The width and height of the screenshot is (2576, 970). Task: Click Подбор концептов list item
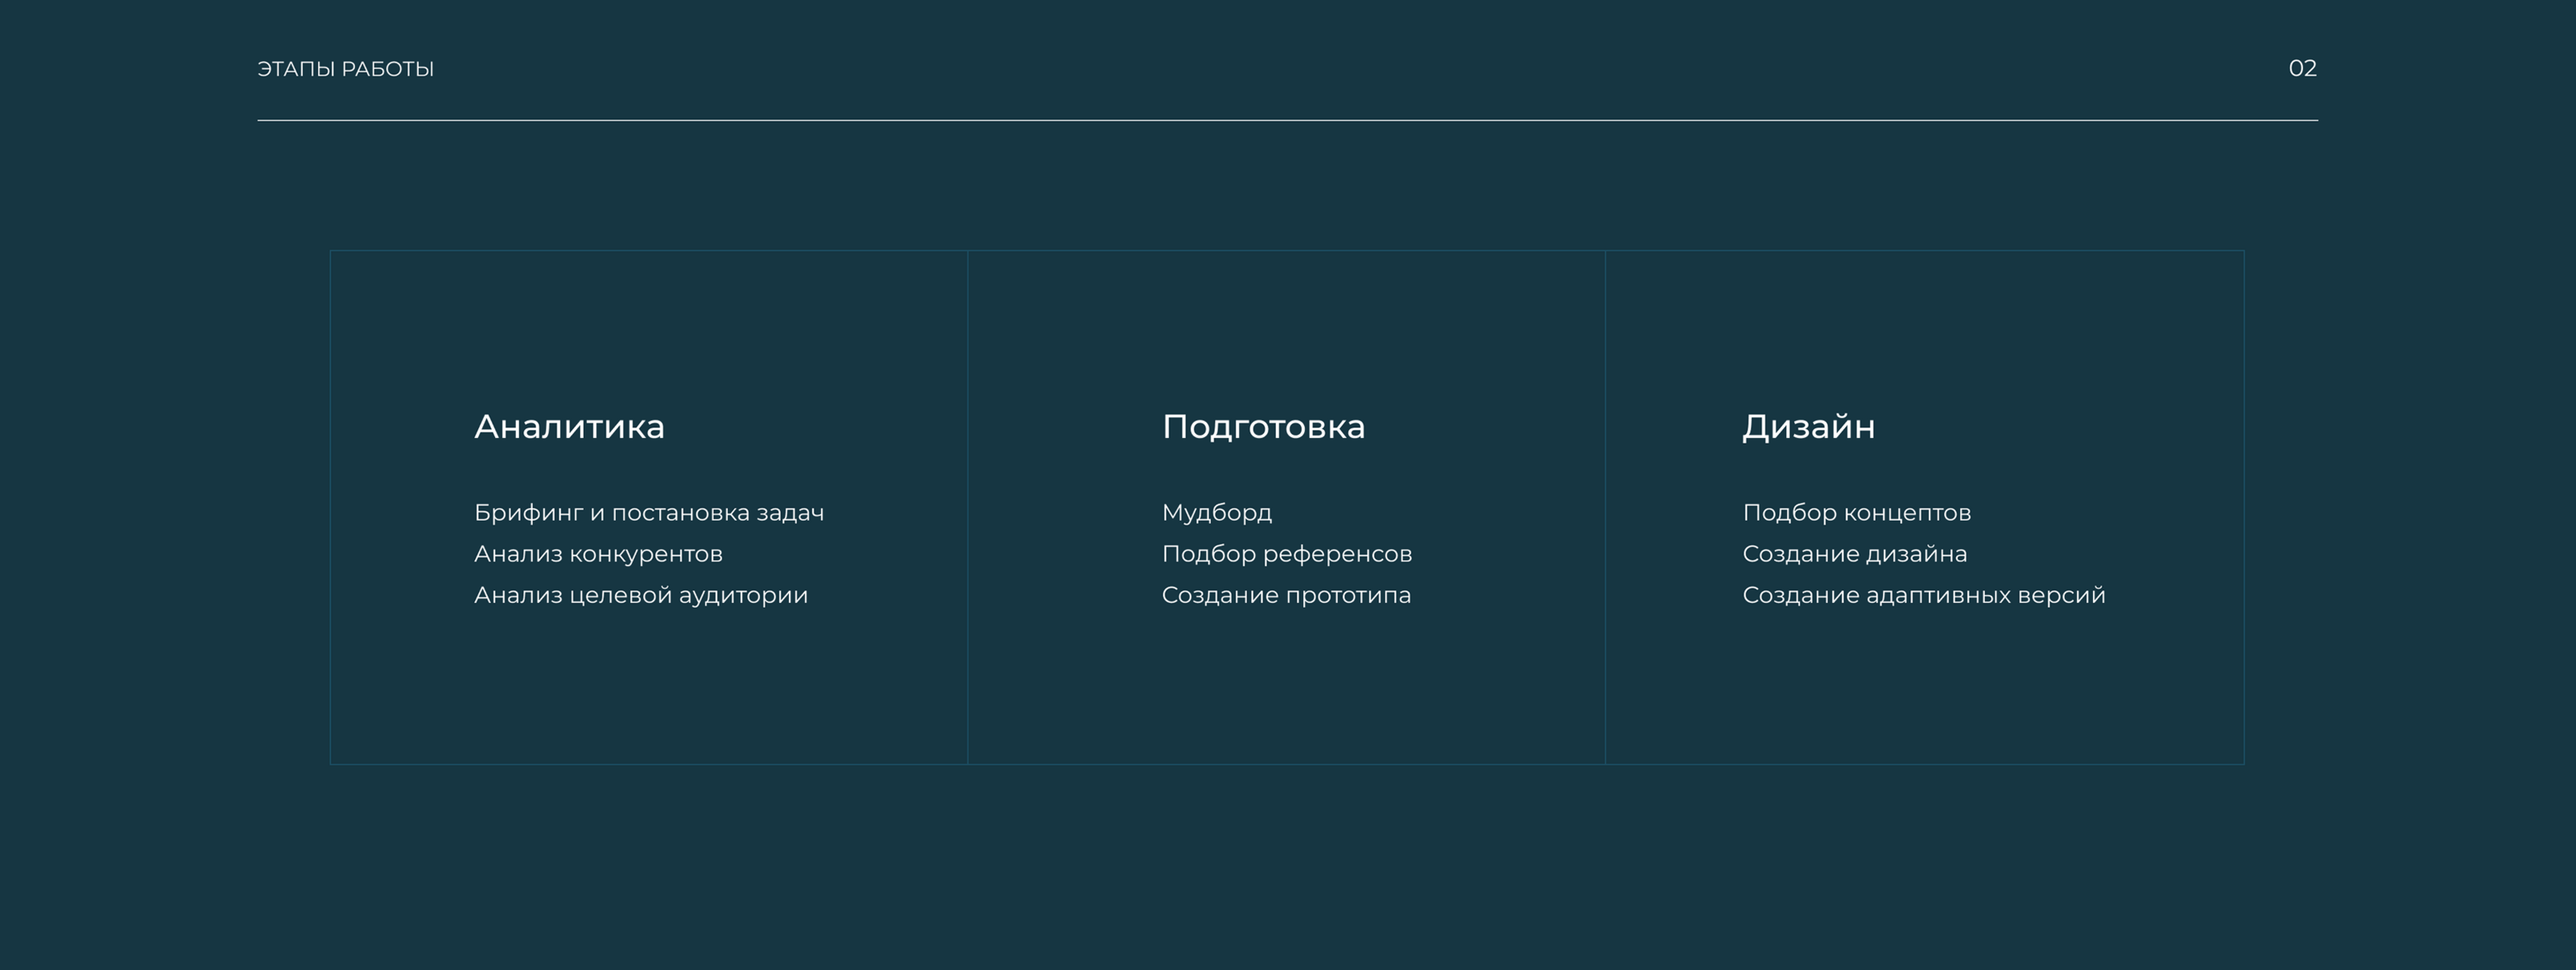(x=1857, y=513)
